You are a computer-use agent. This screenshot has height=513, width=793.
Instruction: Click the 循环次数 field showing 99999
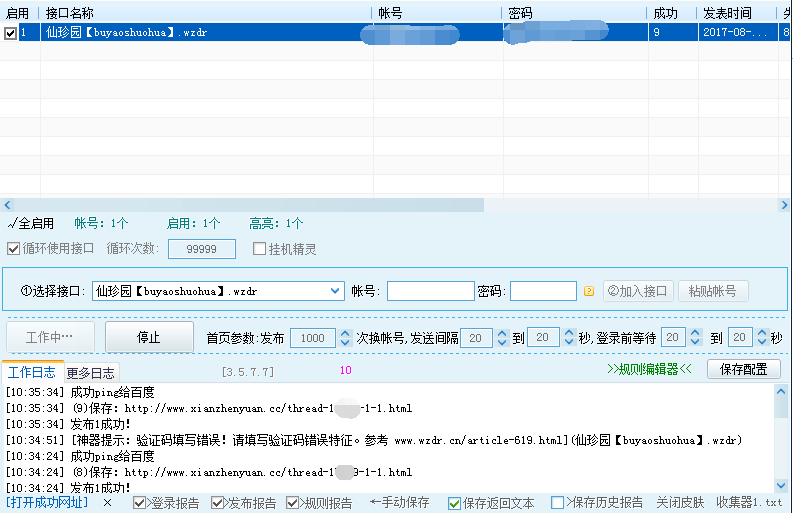(x=202, y=249)
